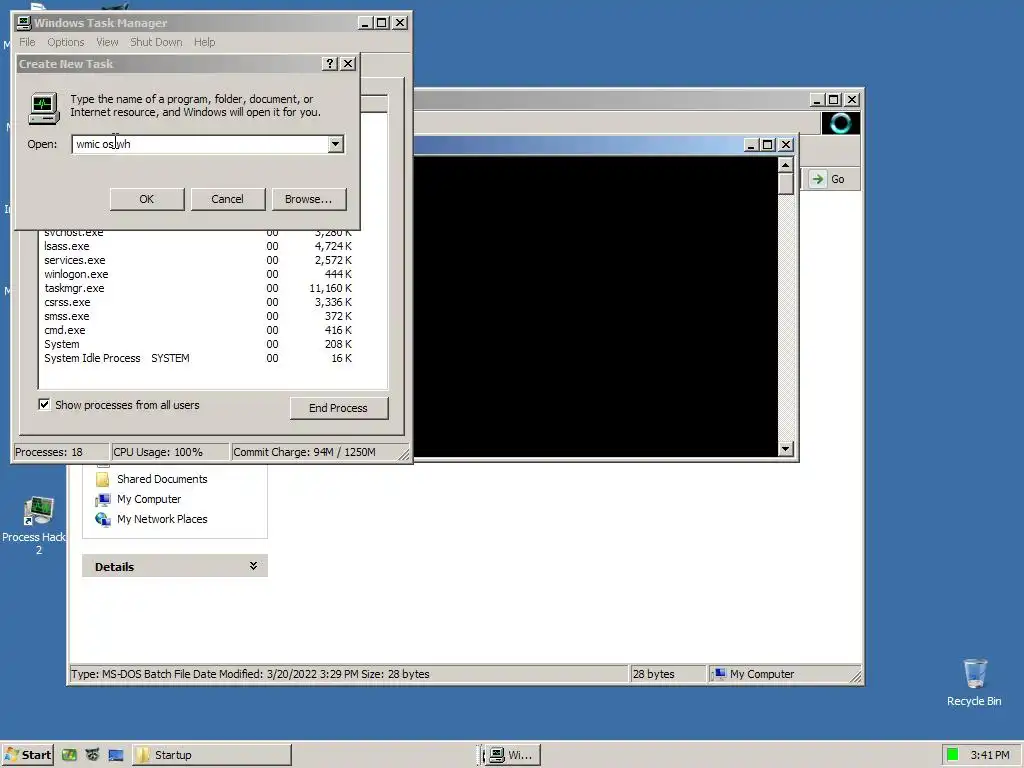1024x768 pixels.
Task: Minimize the Explorer window
Action: click(816, 100)
